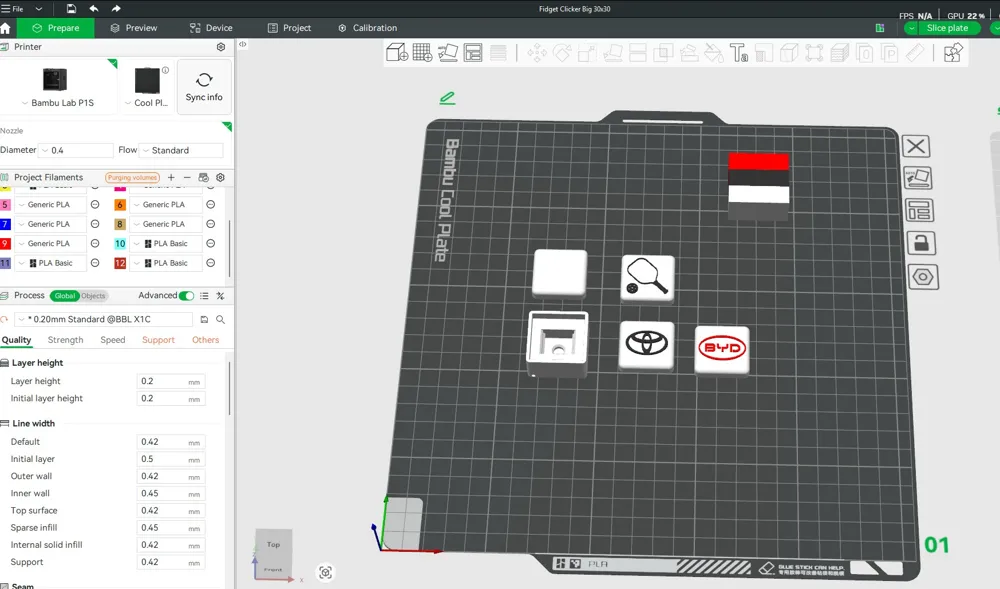
Task: Open the File menu dropdown arrow
Action: (x=38, y=9)
